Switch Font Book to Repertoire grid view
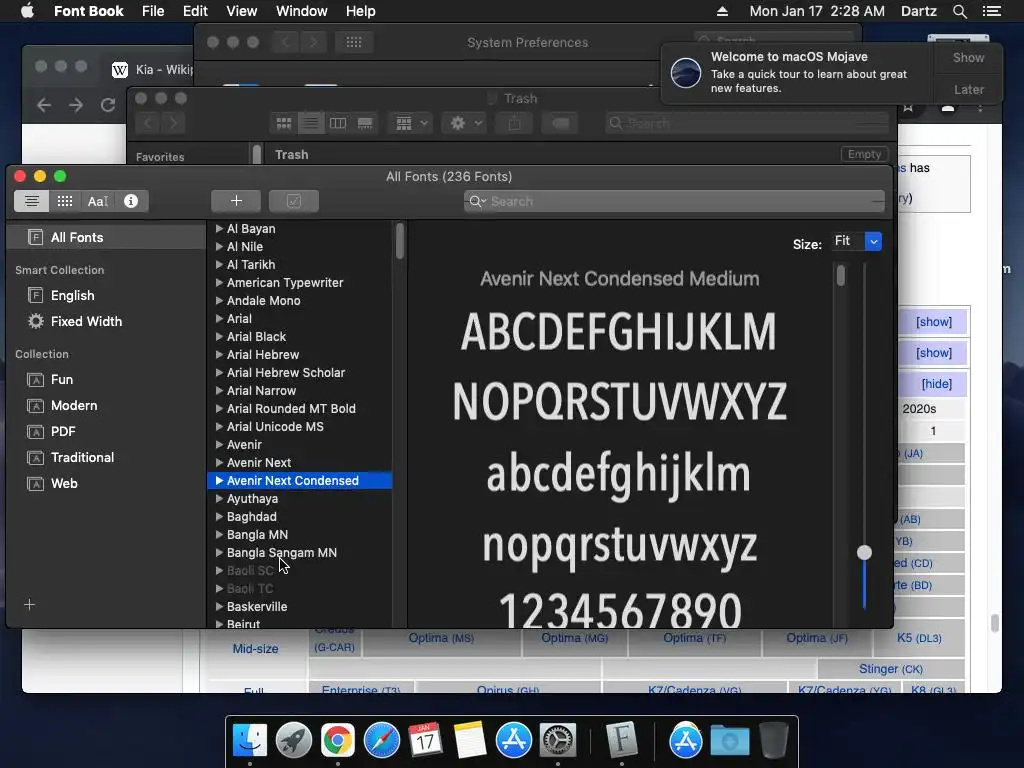The image size is (1024, 768). 65,201
